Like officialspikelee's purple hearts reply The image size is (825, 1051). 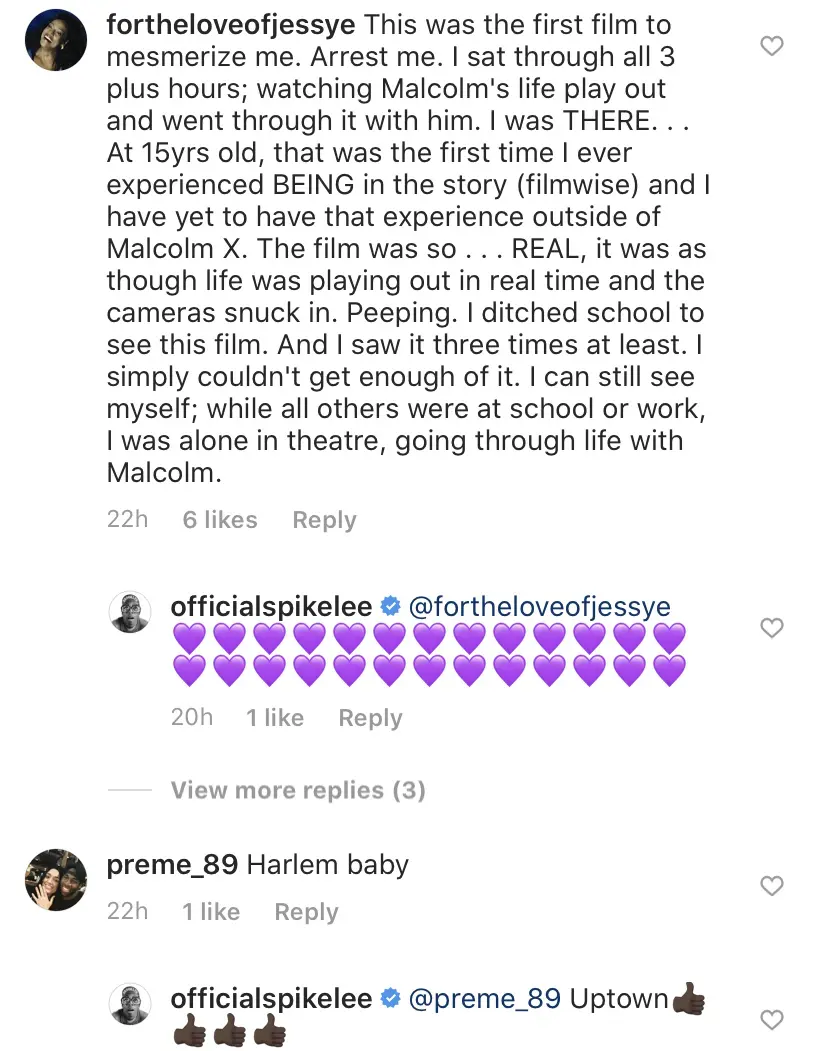coord(772,628)
